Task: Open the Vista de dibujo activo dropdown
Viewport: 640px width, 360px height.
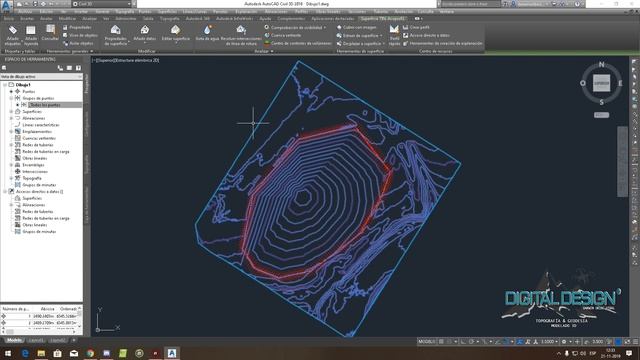Action: (41, 76)
